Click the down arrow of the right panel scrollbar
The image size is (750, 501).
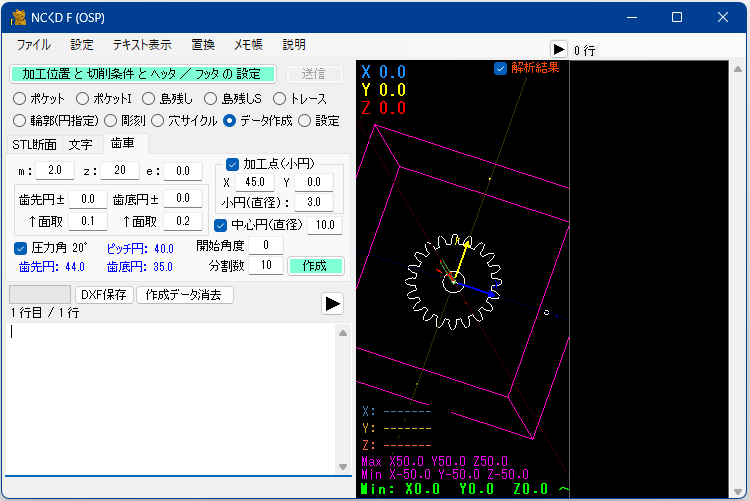[738, 492]
